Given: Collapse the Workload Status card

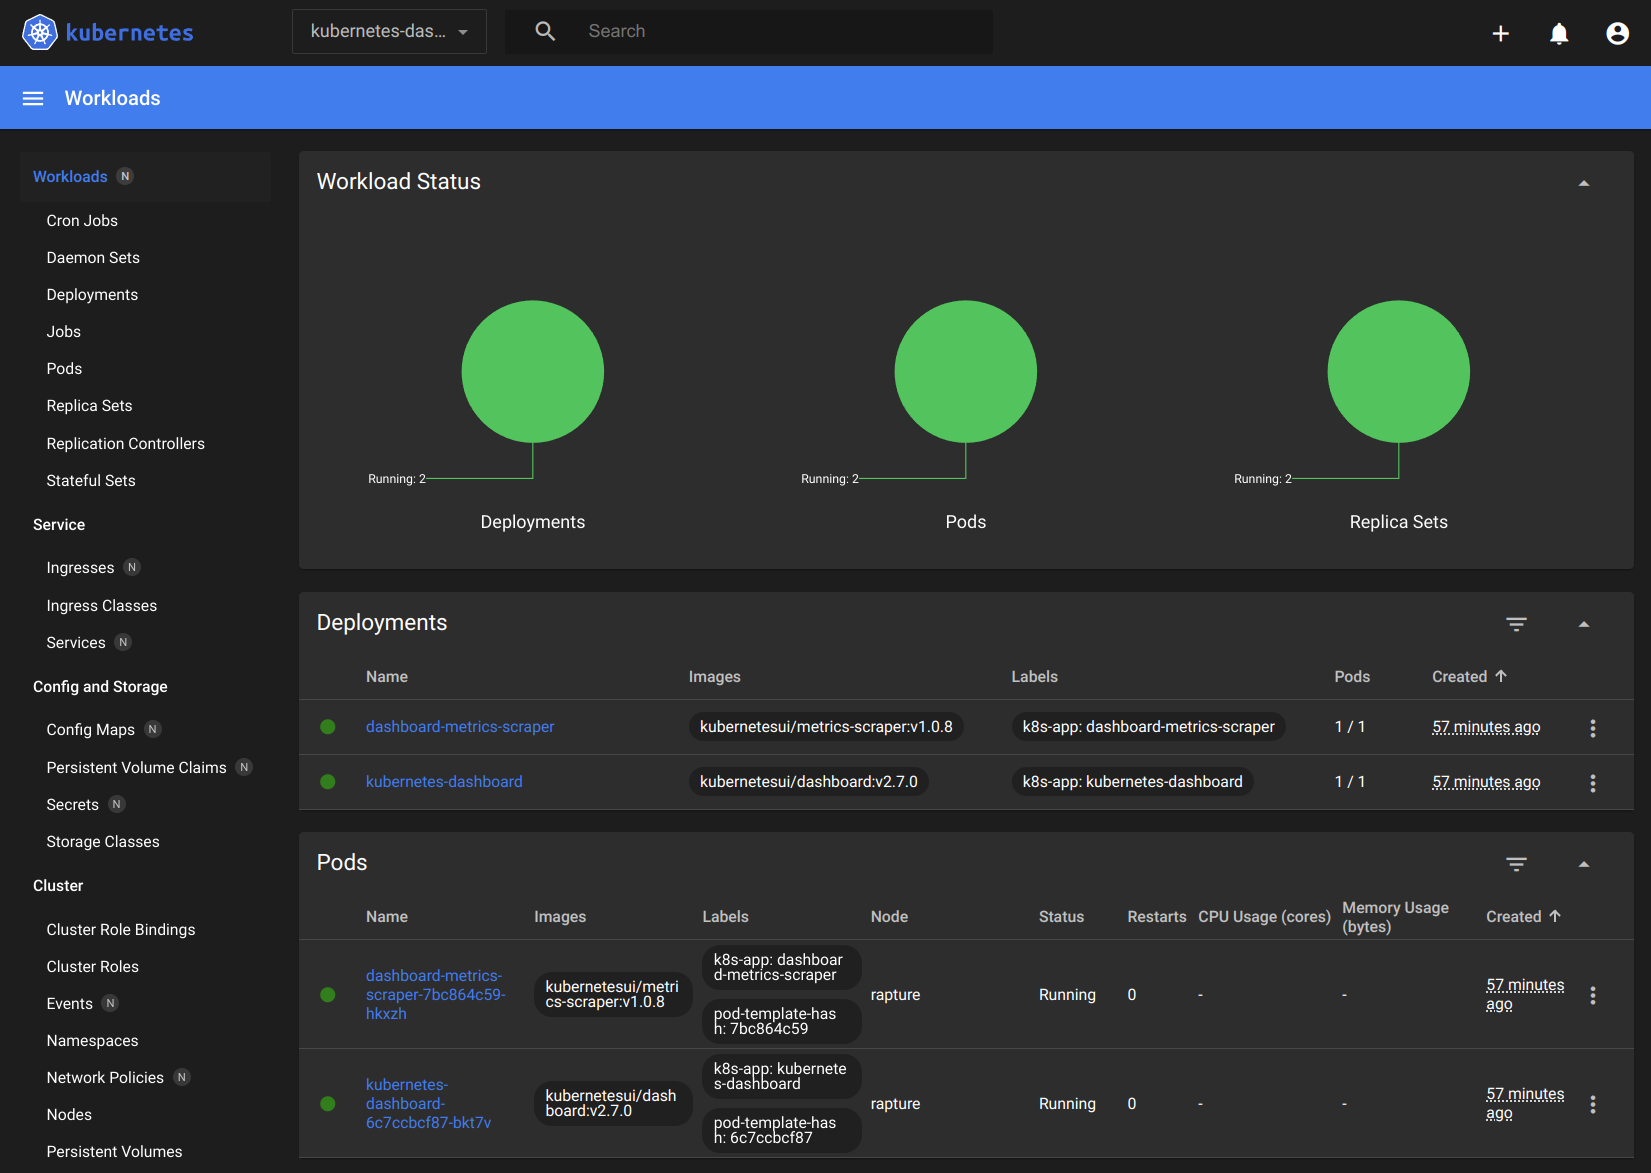Looking at the screenshot, I should (x=1583, y=183).
